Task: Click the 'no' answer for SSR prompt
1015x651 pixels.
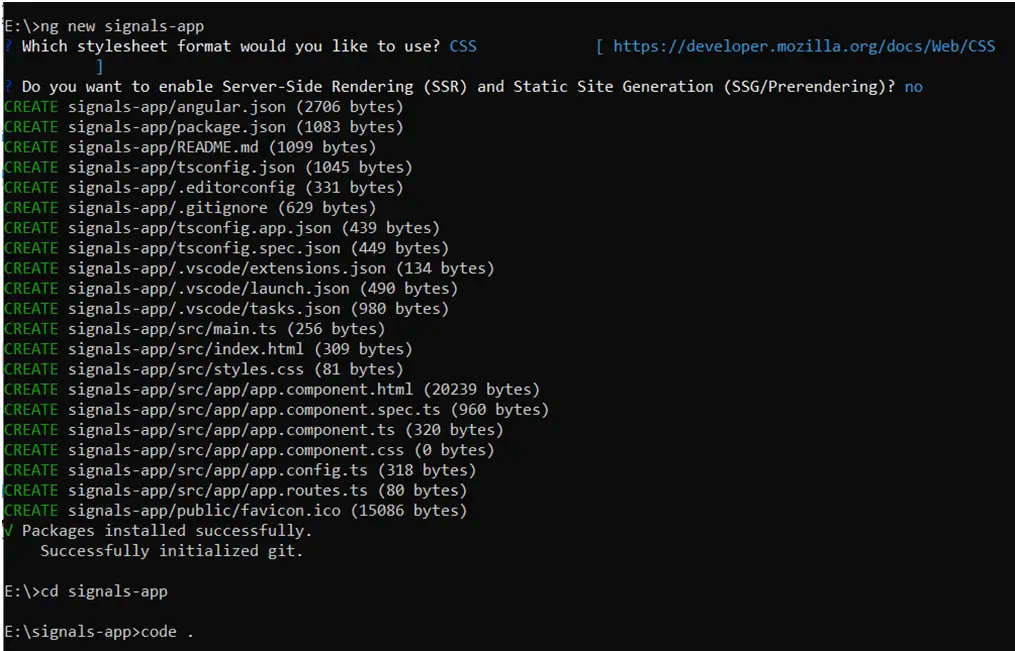Action: click(x=913, y=87)
